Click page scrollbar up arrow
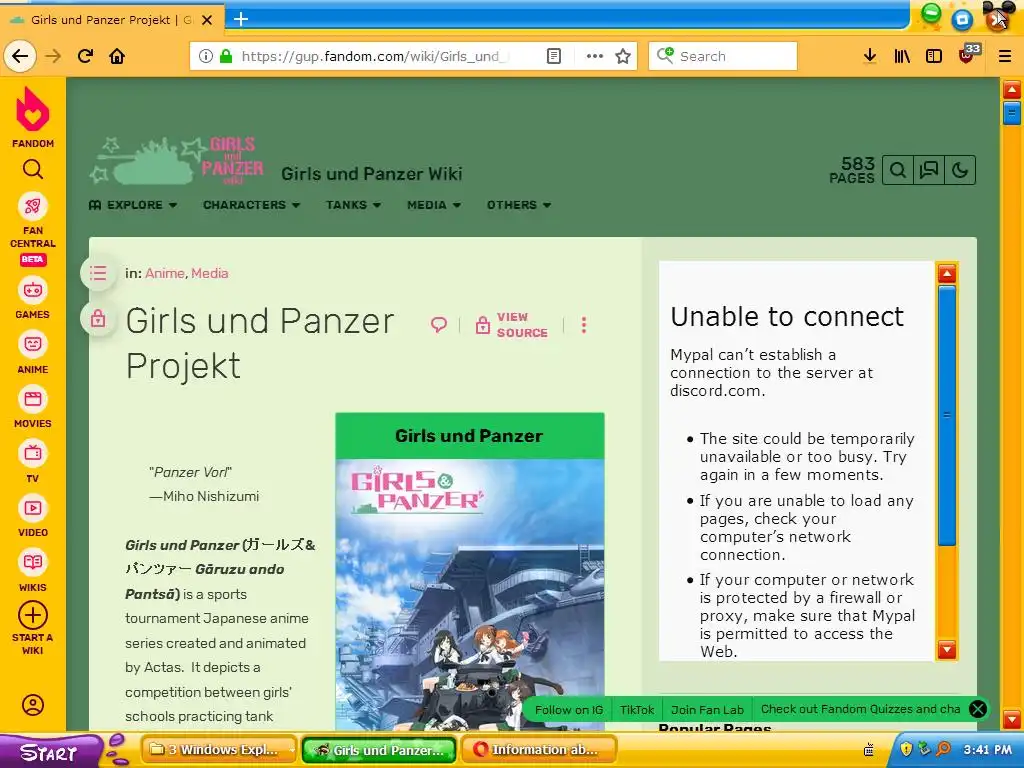Viewport: 1024px width, 768px height. tap(1012, 89)
